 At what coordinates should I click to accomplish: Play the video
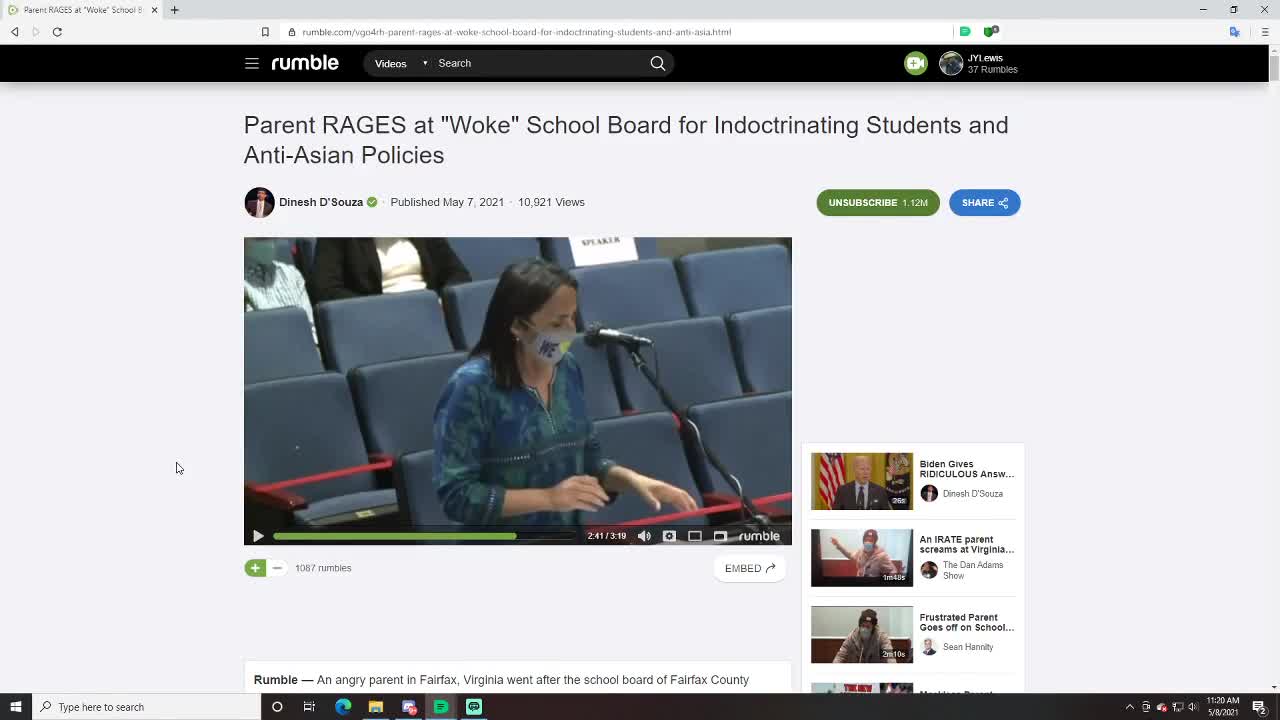[x=258, y=536]
